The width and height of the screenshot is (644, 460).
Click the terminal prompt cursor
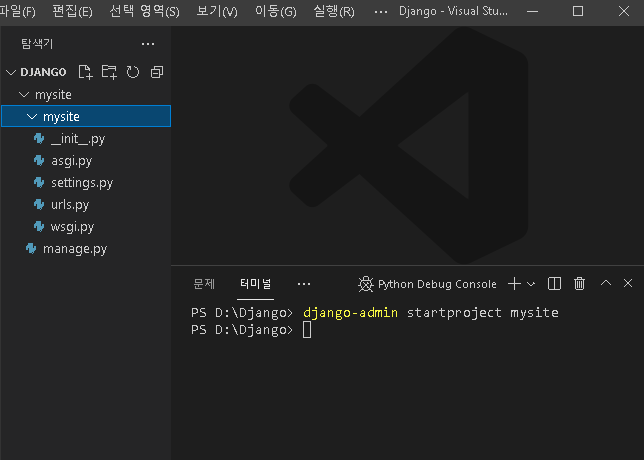click(x=307, y=330)
